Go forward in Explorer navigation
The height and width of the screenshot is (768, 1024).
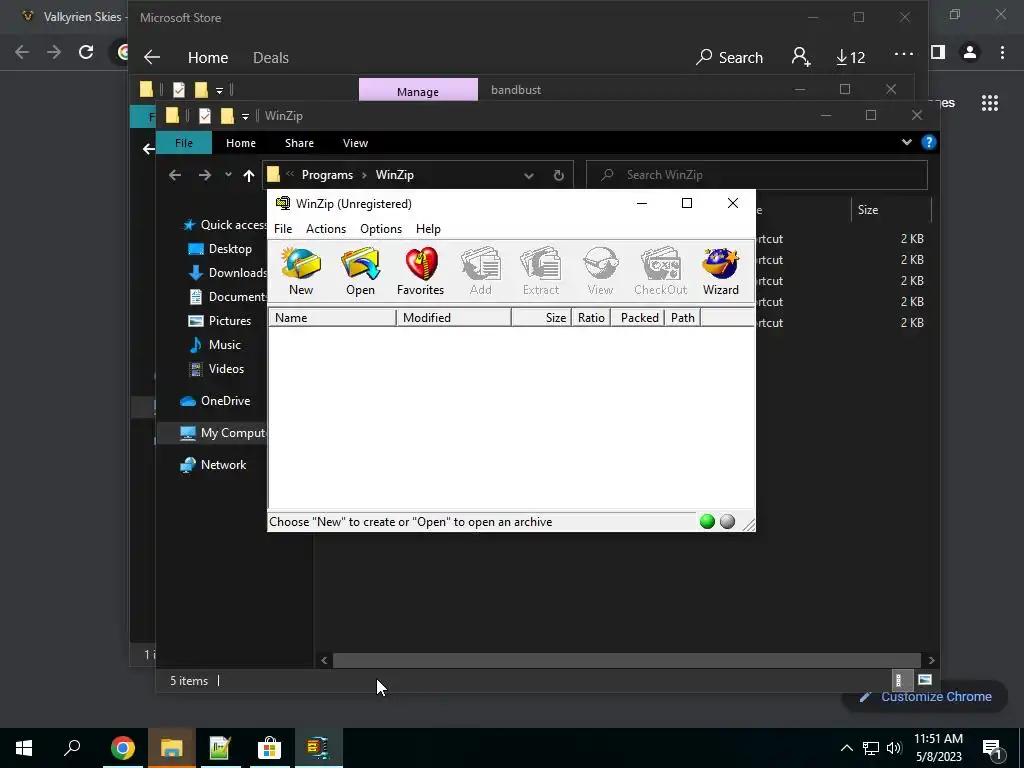(204, 175)
